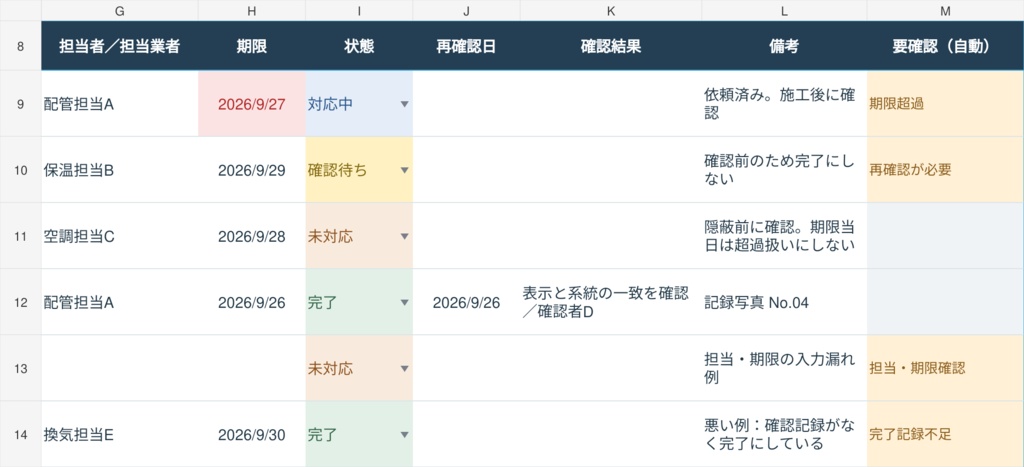Select column I header
Viewport: 1024px width, 467px height.
[359, 10]
